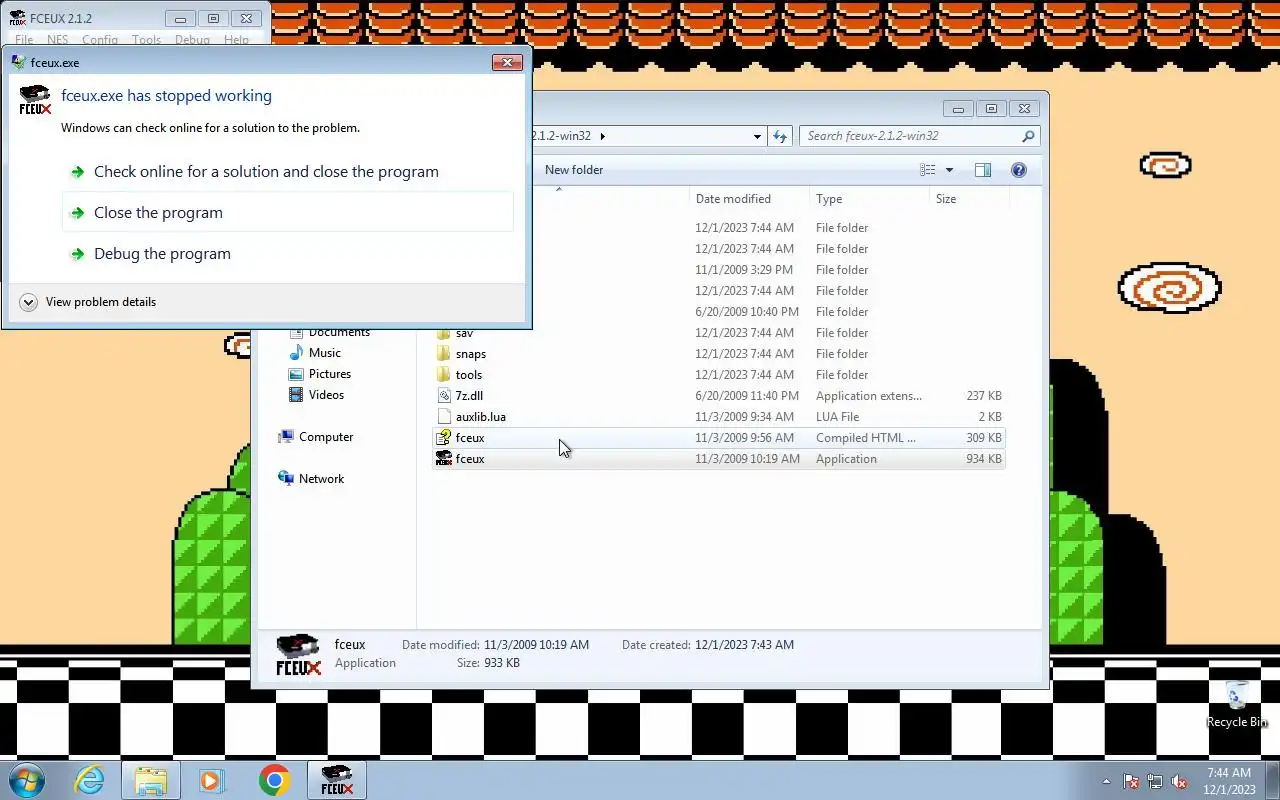
Task: Select the auxlib.lua file
Action: (x=718, y=417)
